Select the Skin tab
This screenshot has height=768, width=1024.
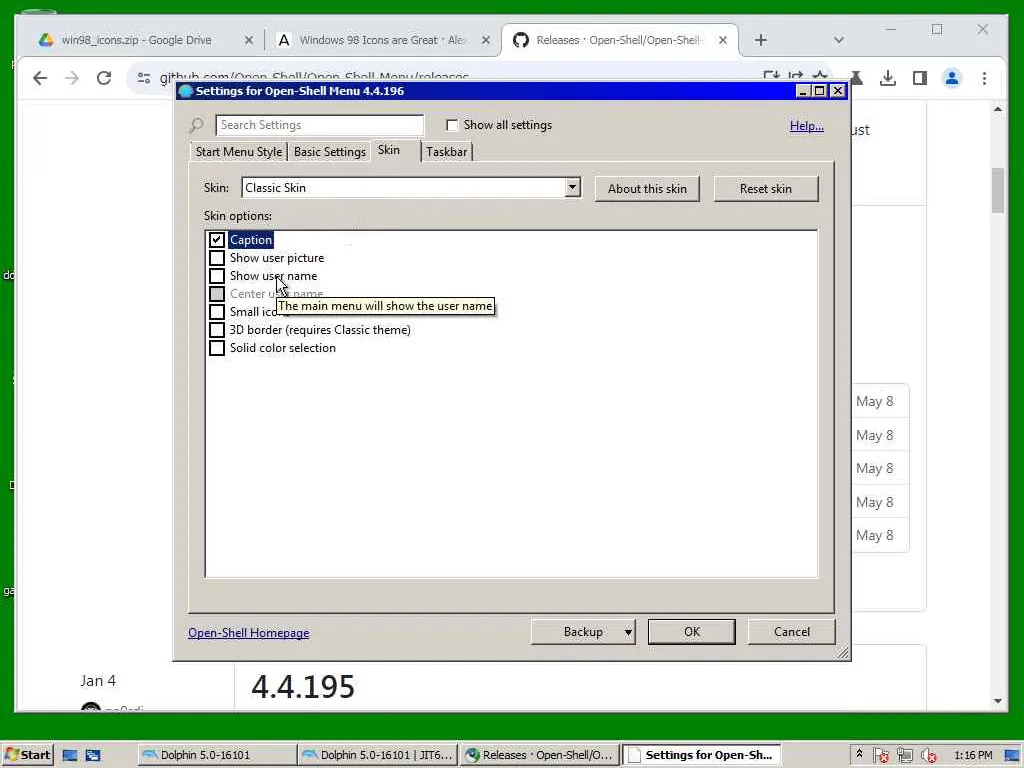(x=389, y=150)
